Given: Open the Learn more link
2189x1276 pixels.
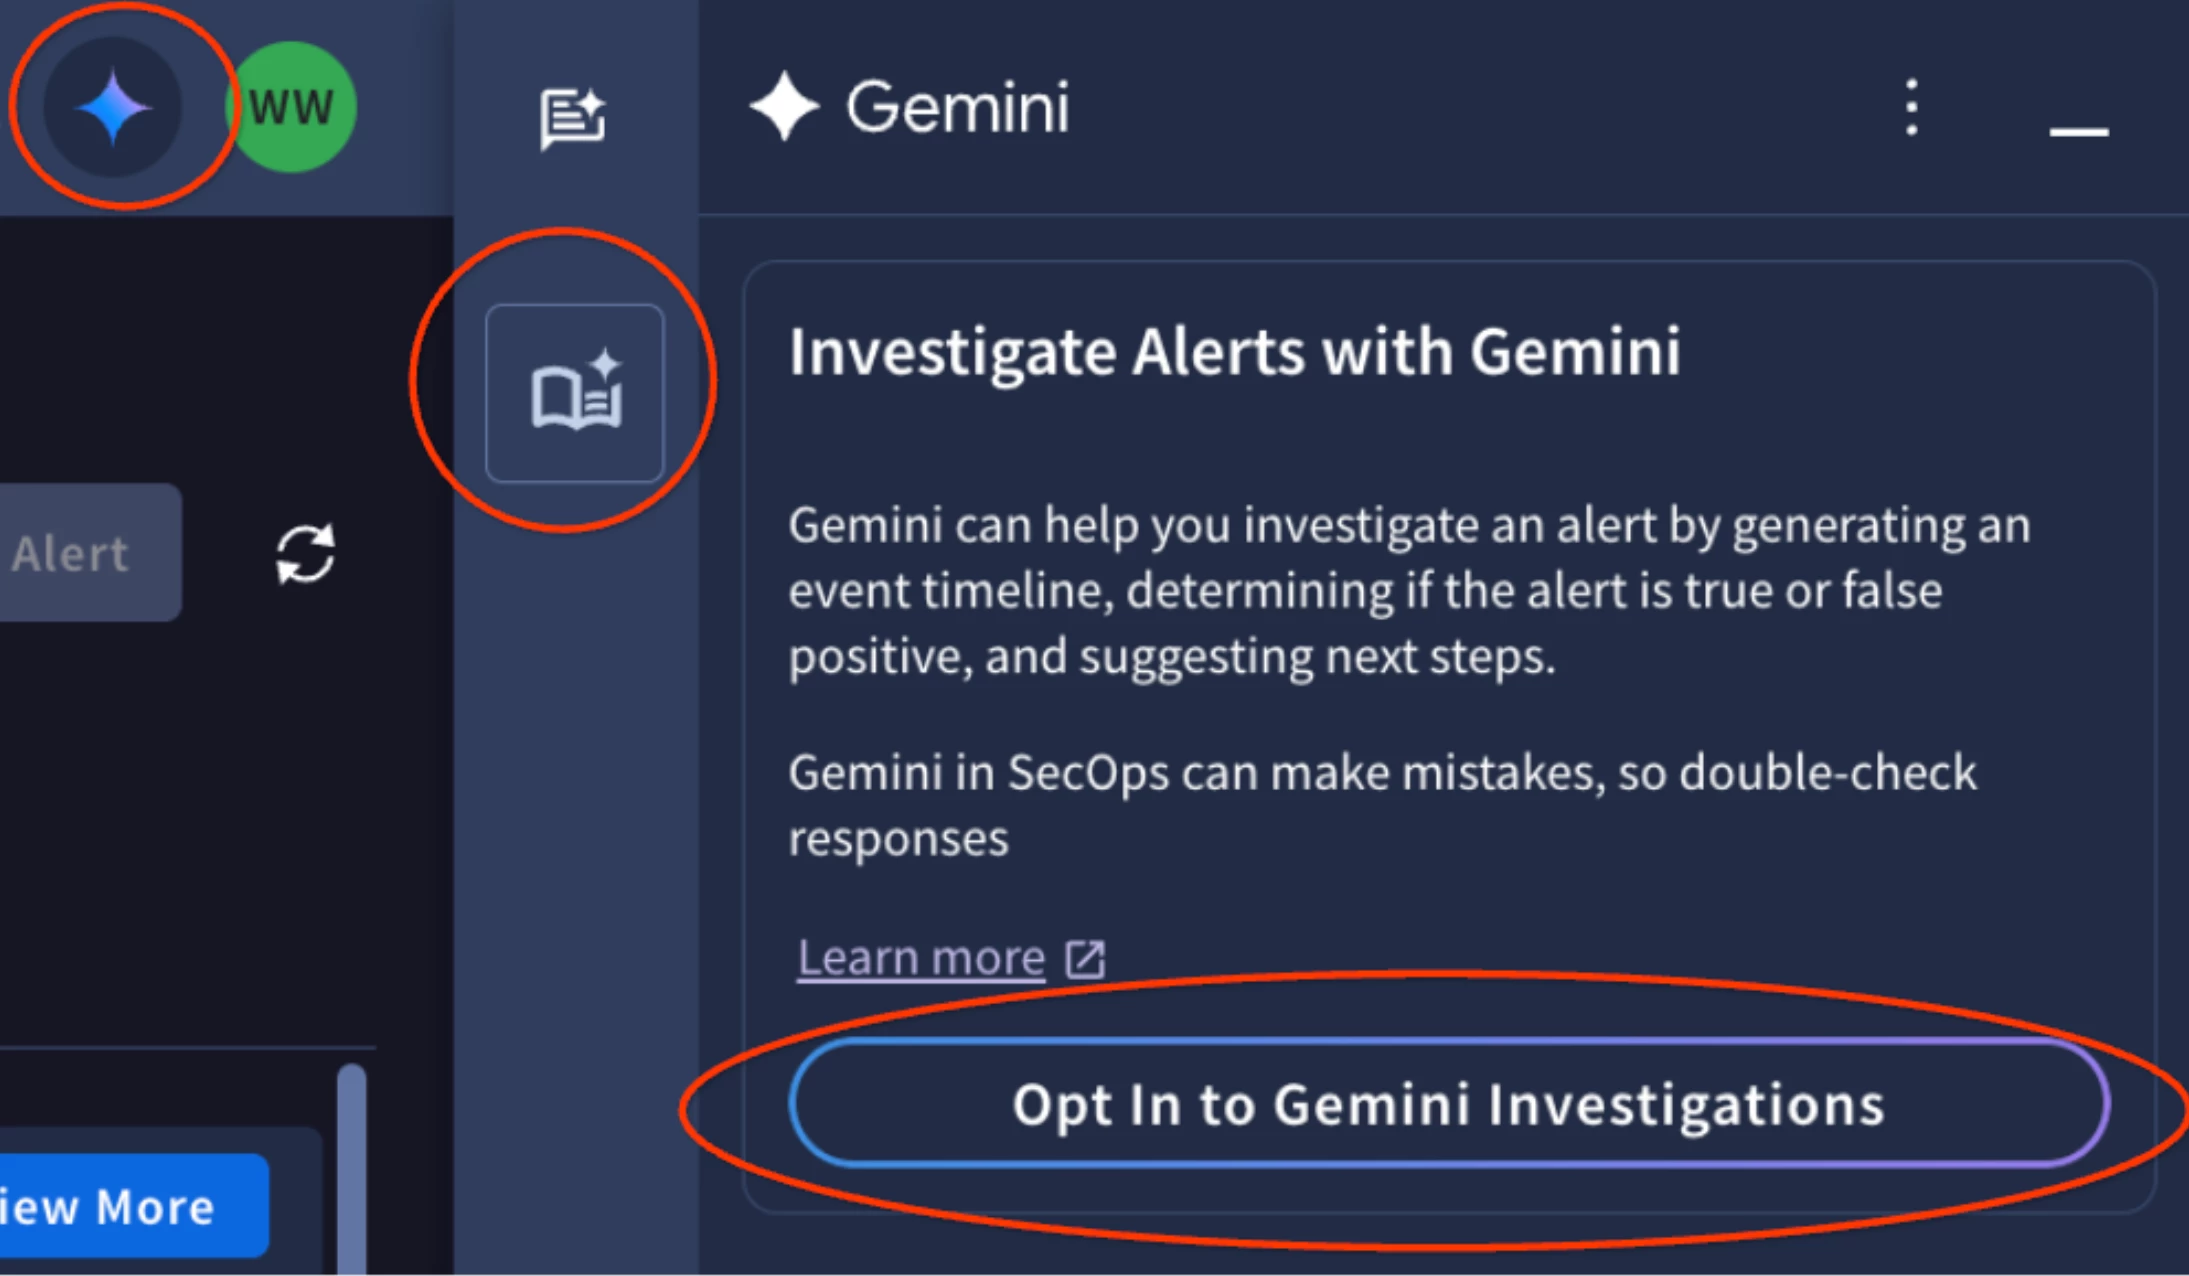Looking at the screenshot, I should [920, 956].
